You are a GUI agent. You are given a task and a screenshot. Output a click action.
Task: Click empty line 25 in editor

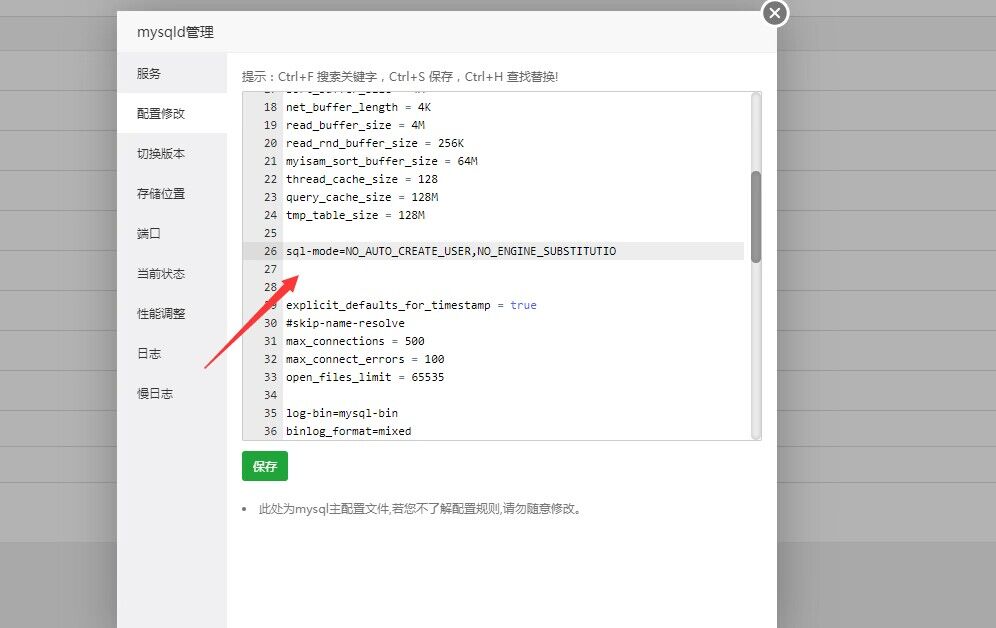click(513, 233)
